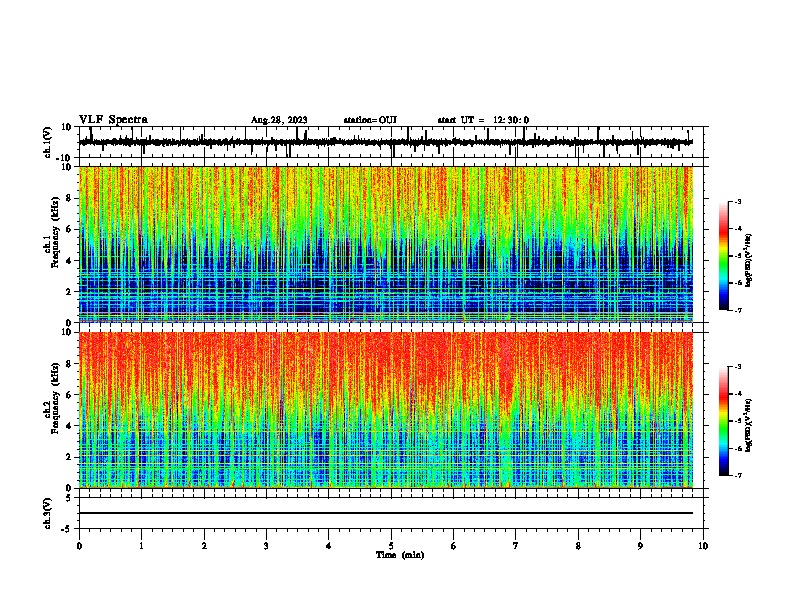Click time axis tick label "8"
This screenshot has height=612, width=792.
(x=578, y=546)
